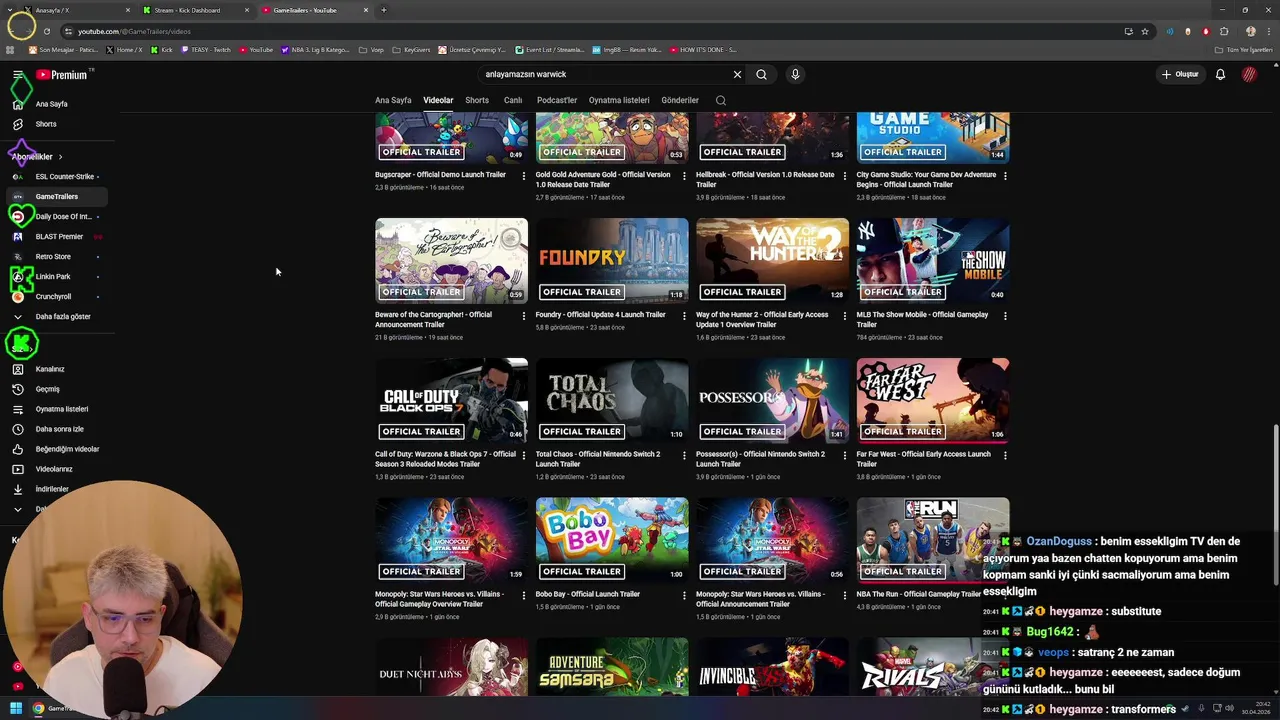The height and width of the screenshot is (720, 1280).
Task: Open the account avatar menu
Action: tap(1250, 74)
